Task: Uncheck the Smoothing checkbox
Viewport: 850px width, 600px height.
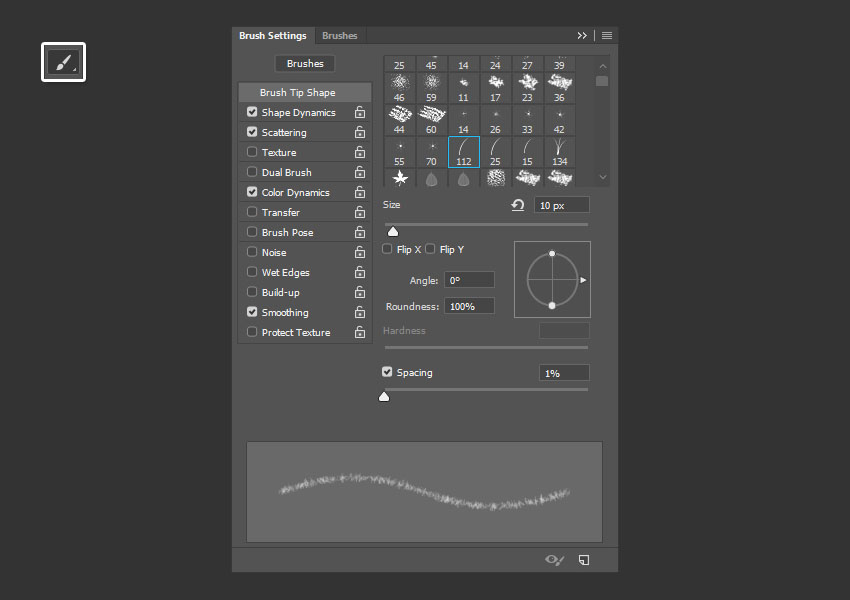Action: pos(252,312)
